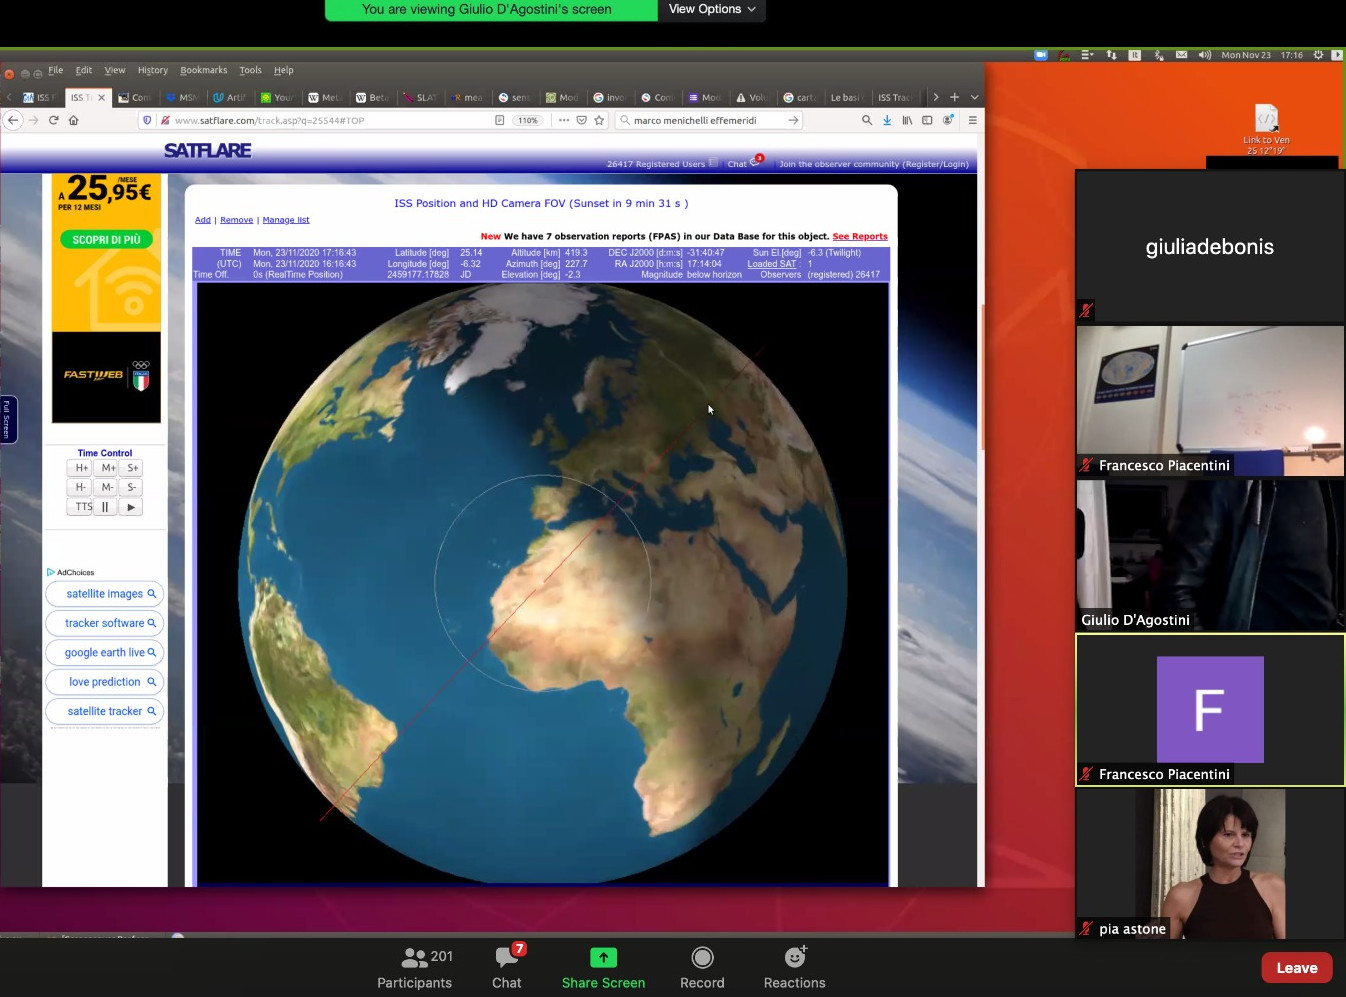Open the list all tabs chevron
Viewport: 1346px width, 997px height.
click(974, 97)
